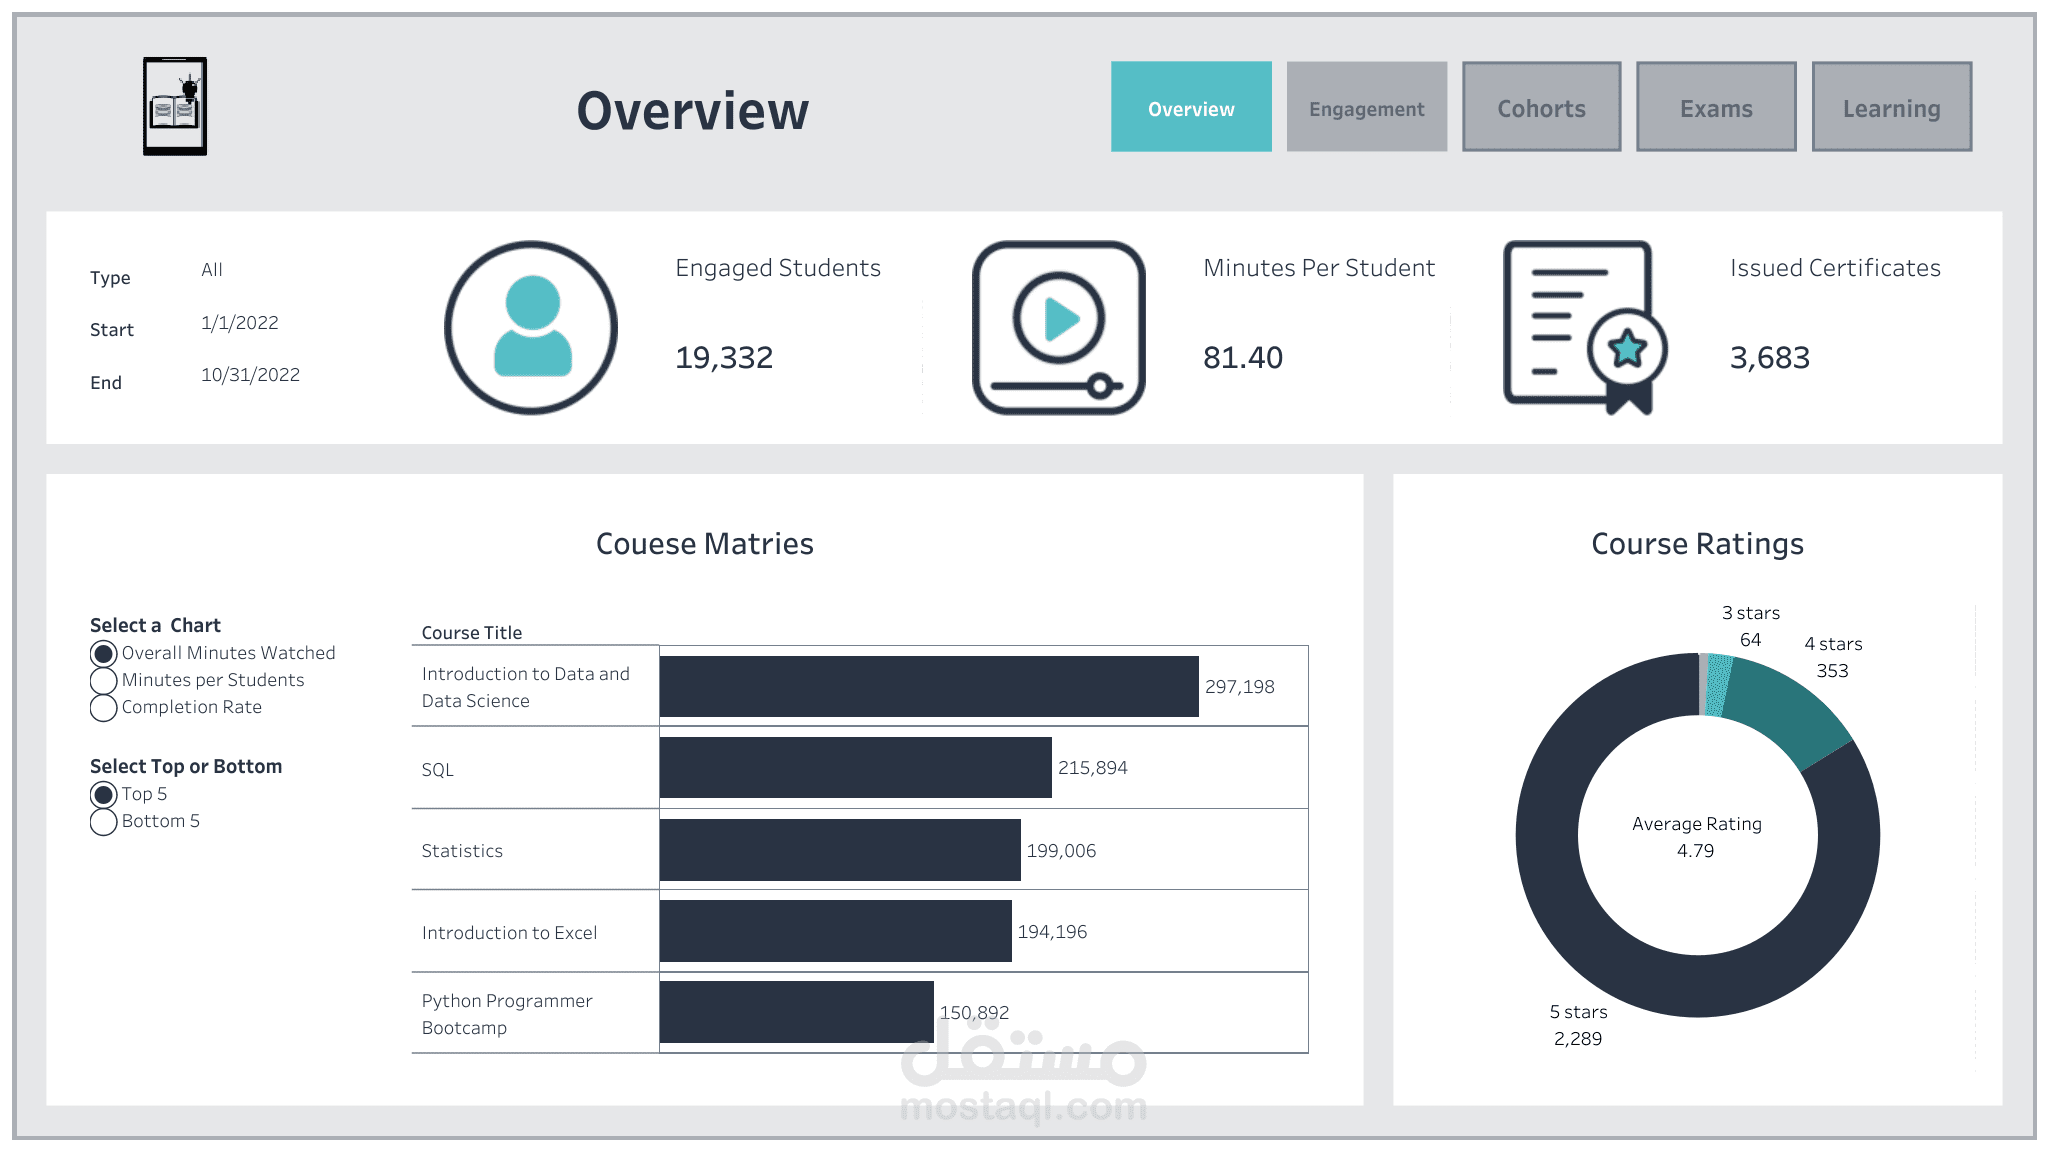Click the End date 10/31/2022
This screenshot has width=2048, height=1151.
tap(250, 375)
